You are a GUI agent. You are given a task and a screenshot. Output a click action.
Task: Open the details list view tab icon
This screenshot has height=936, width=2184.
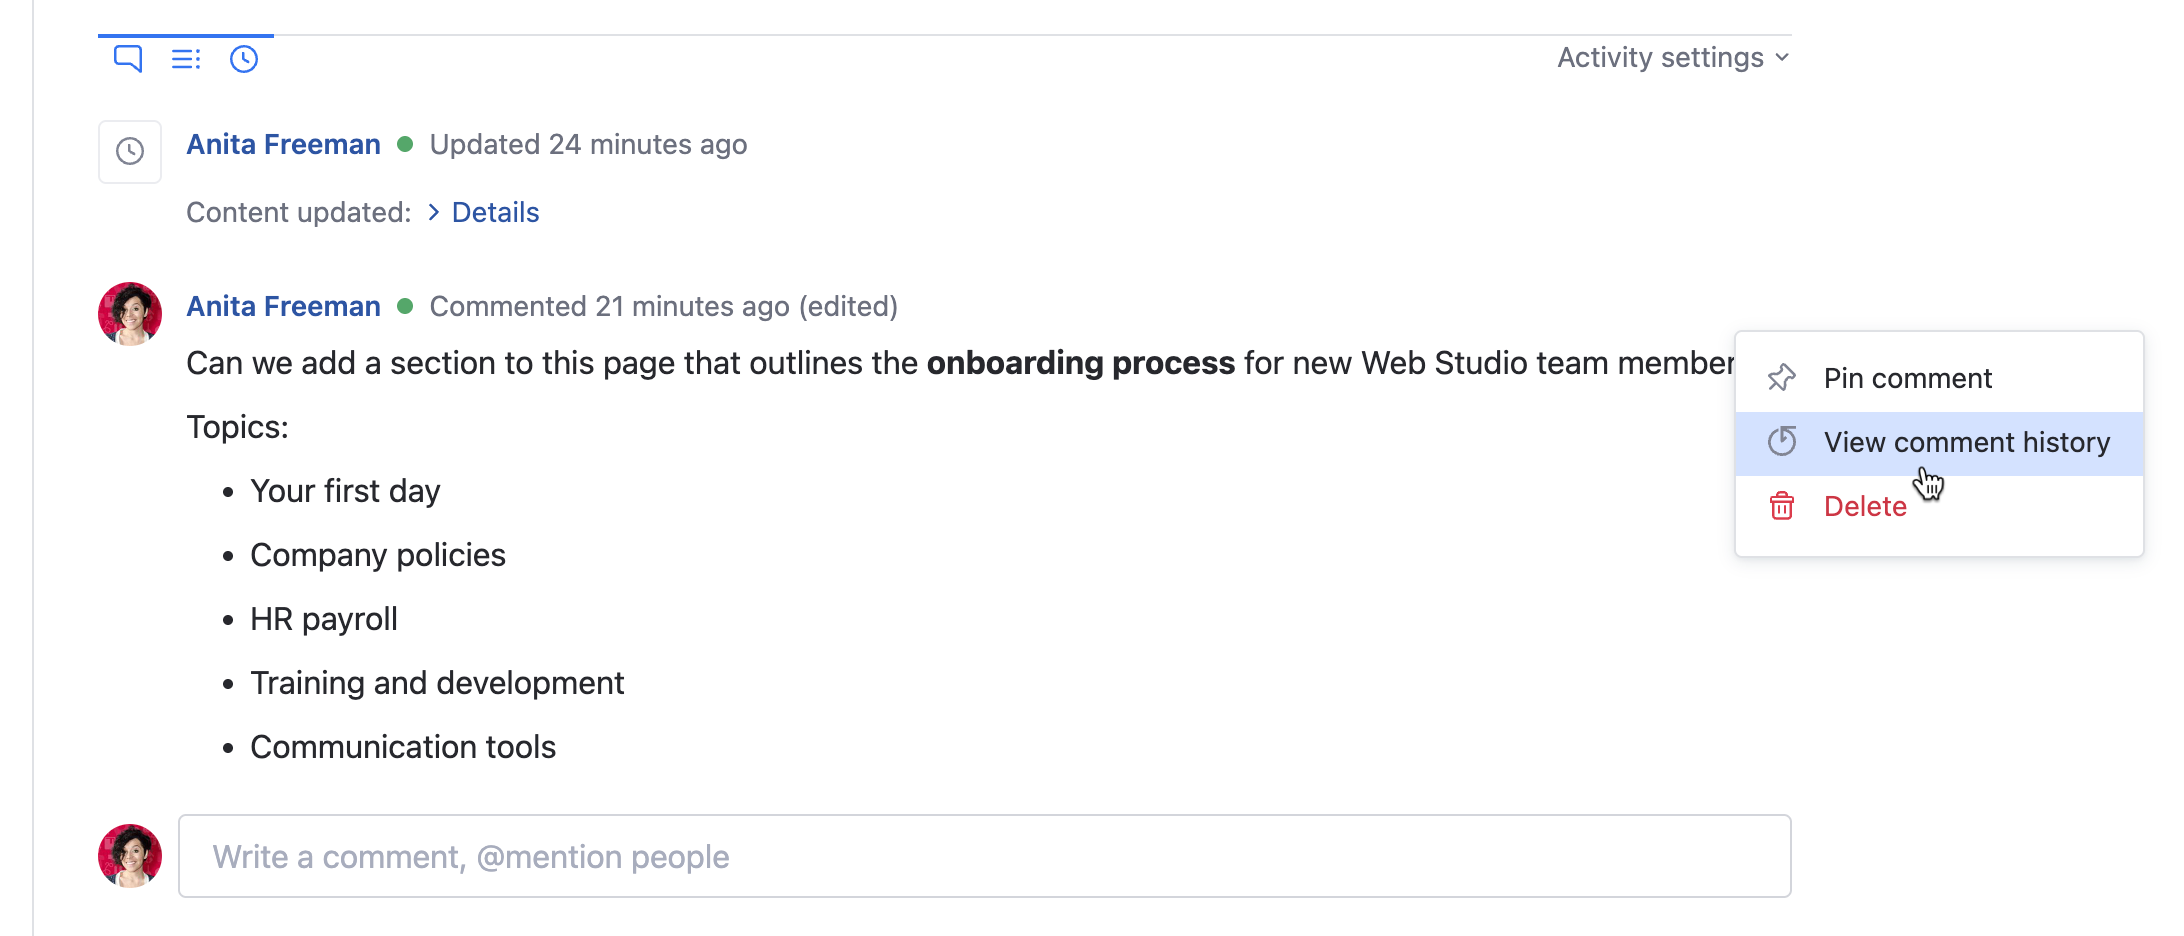coord(186,59)
